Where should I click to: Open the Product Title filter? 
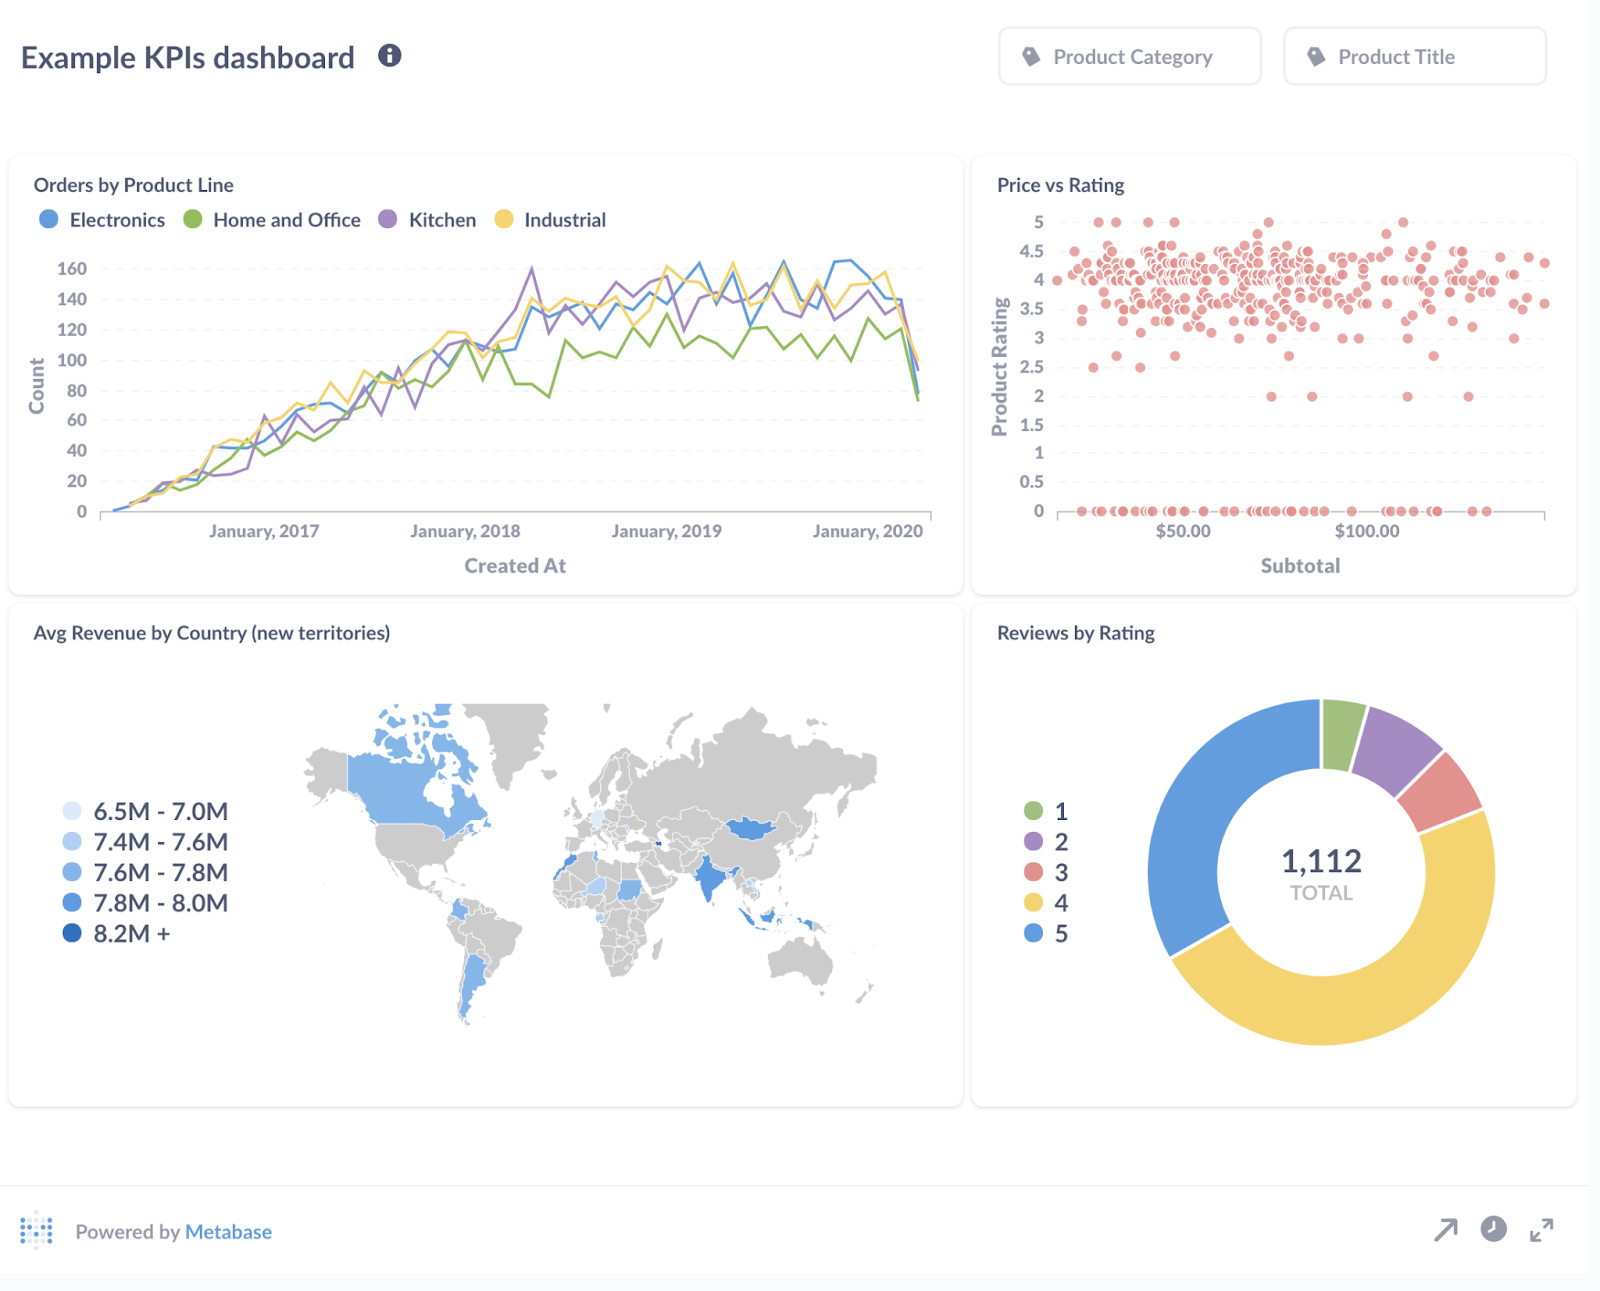(x=1414, y=56)
